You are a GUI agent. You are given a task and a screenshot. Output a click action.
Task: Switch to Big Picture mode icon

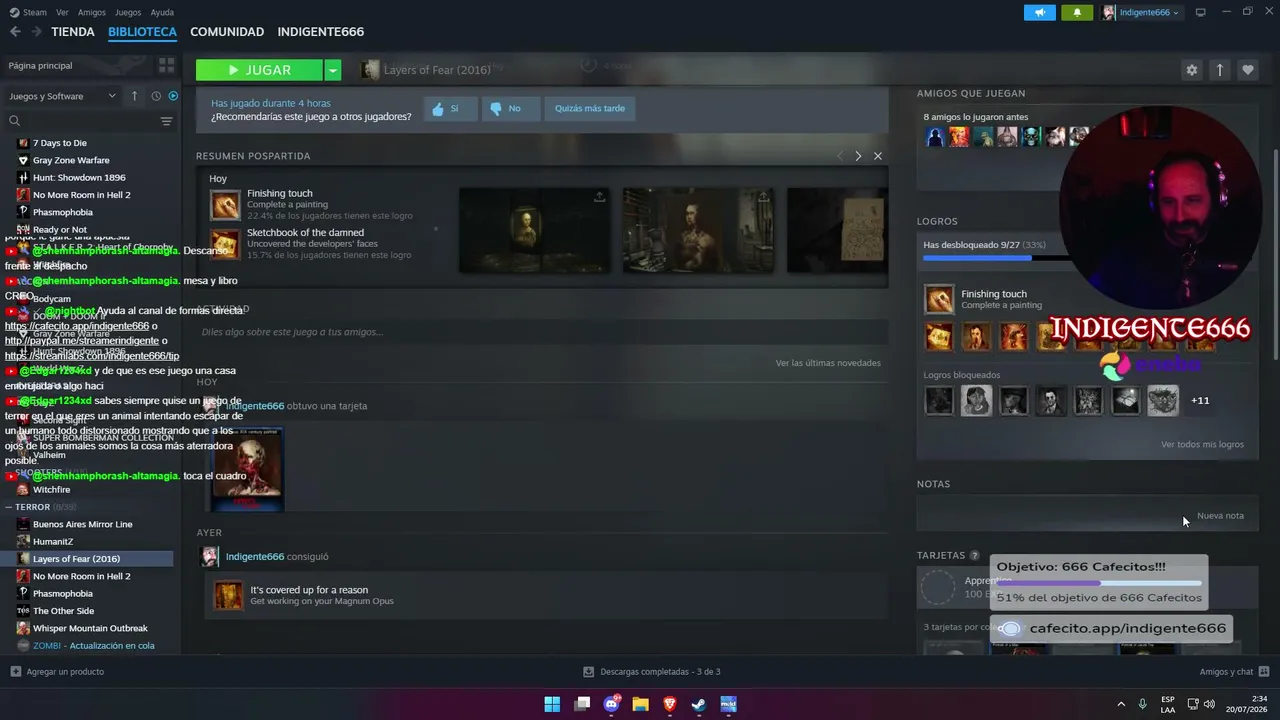tap(1201, 12)
